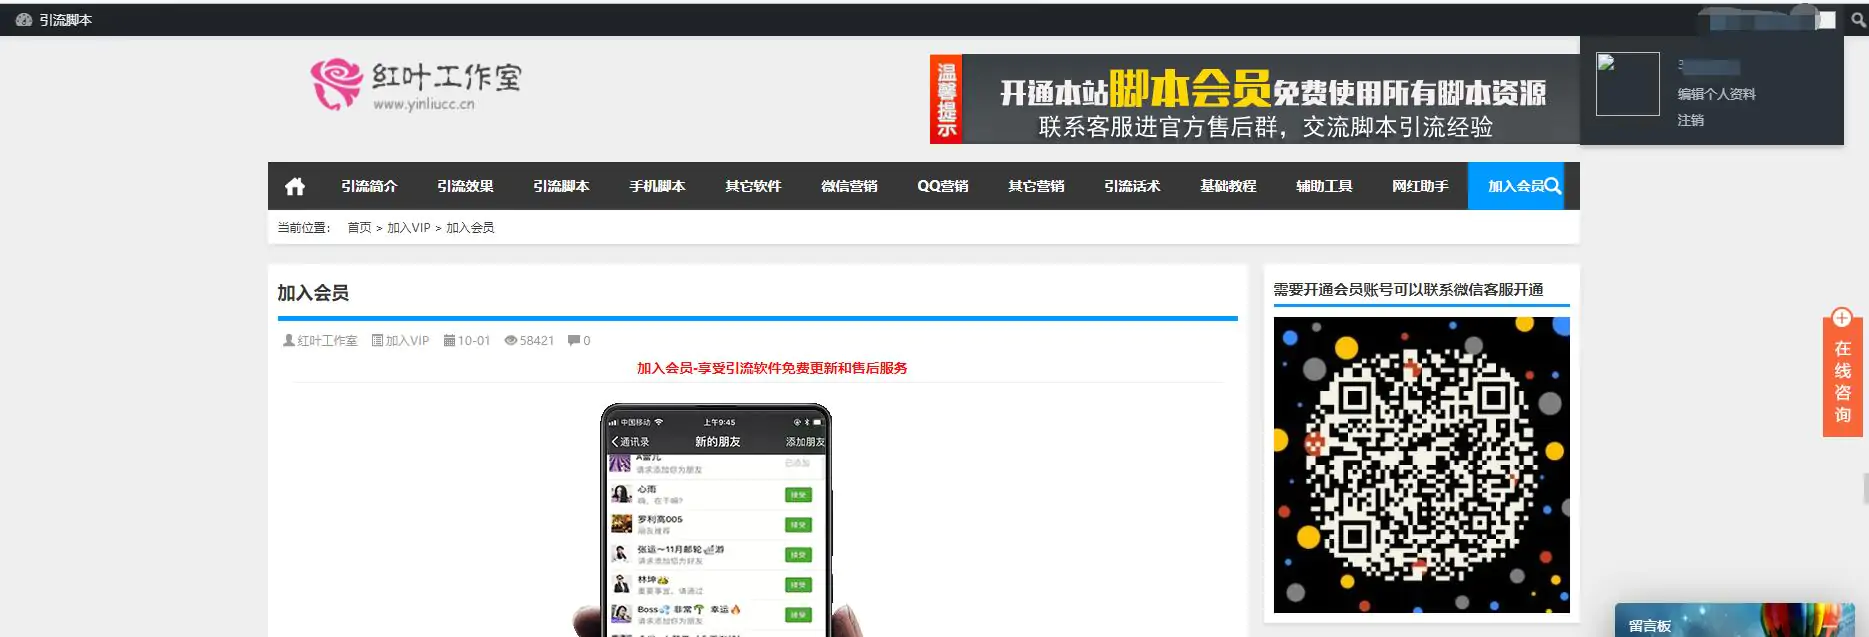Viewport: 1869px width, 637px height.
Task: Open site search magnifier in navigation bar
Action: click(1553, 186)
